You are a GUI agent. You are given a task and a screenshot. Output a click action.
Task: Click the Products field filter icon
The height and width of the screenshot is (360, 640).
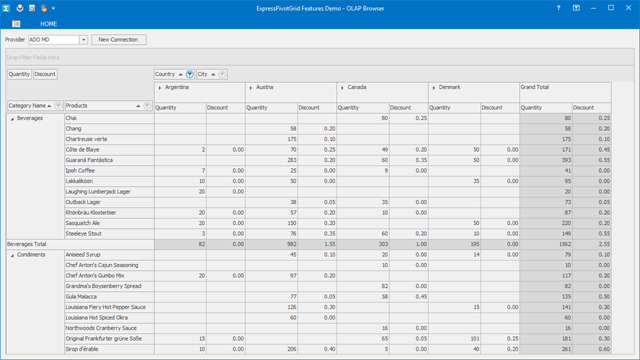(147, 106)
